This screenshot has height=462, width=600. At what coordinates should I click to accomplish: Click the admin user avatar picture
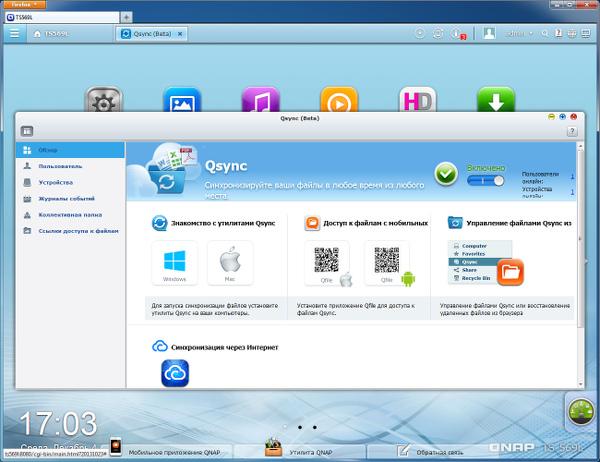click(x=489, y=33)
